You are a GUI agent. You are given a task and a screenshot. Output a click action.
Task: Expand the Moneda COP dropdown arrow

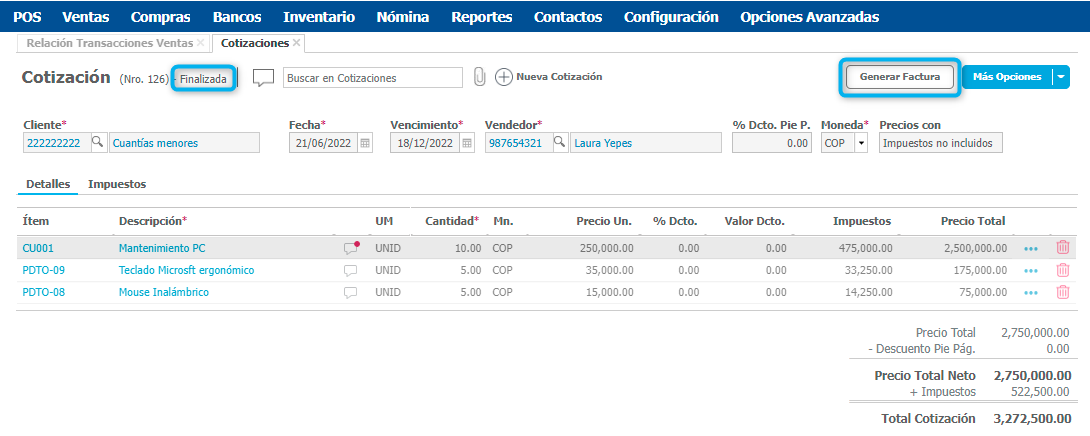(x=860, y=143)
